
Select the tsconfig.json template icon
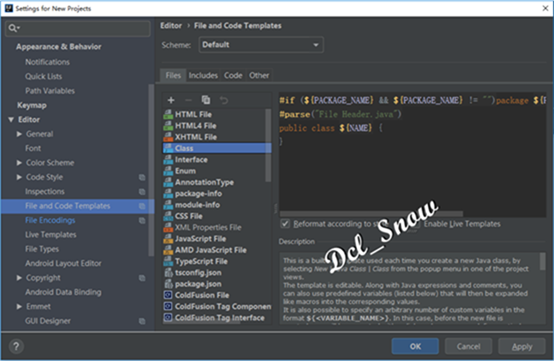click(168, 273)
